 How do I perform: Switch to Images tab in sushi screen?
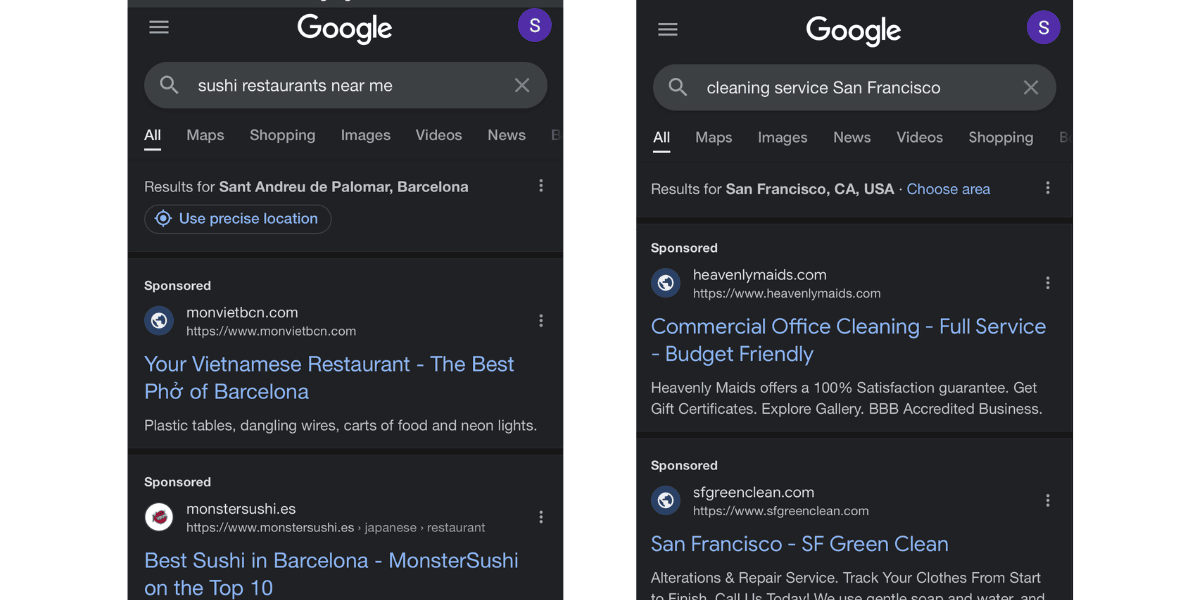coord(365,135)
